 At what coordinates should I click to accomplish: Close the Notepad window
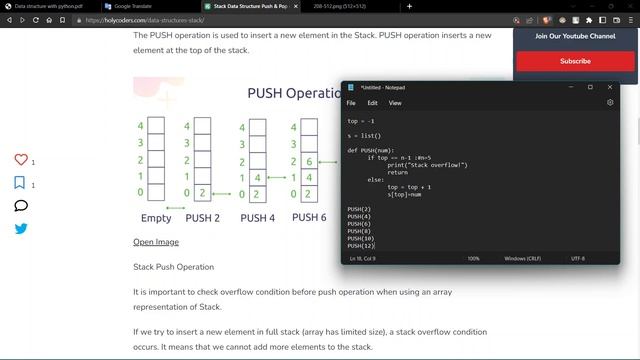click(x=610, y=87)
